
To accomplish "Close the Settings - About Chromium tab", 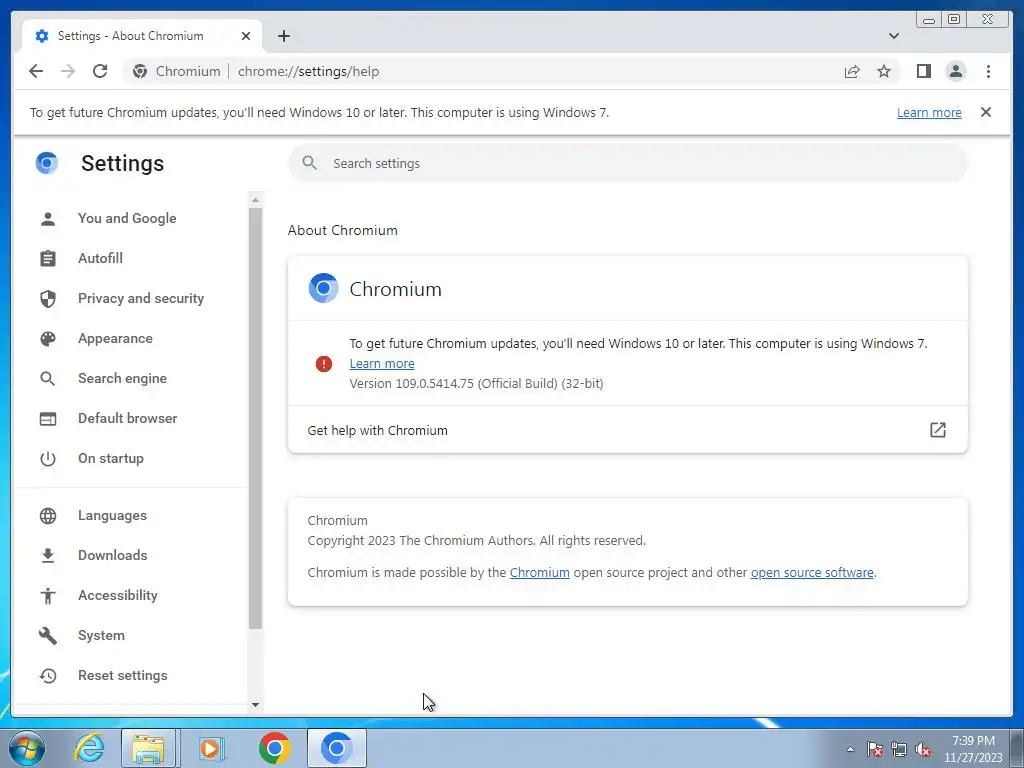I will coord(246,36).
